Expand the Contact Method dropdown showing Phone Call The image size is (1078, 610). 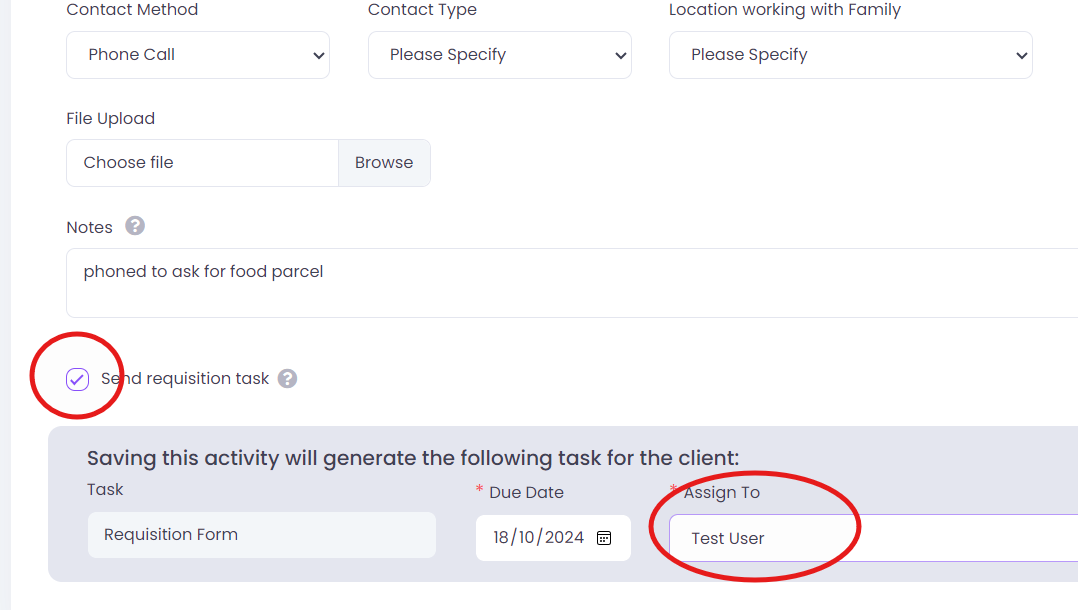(x=198, y=55)
